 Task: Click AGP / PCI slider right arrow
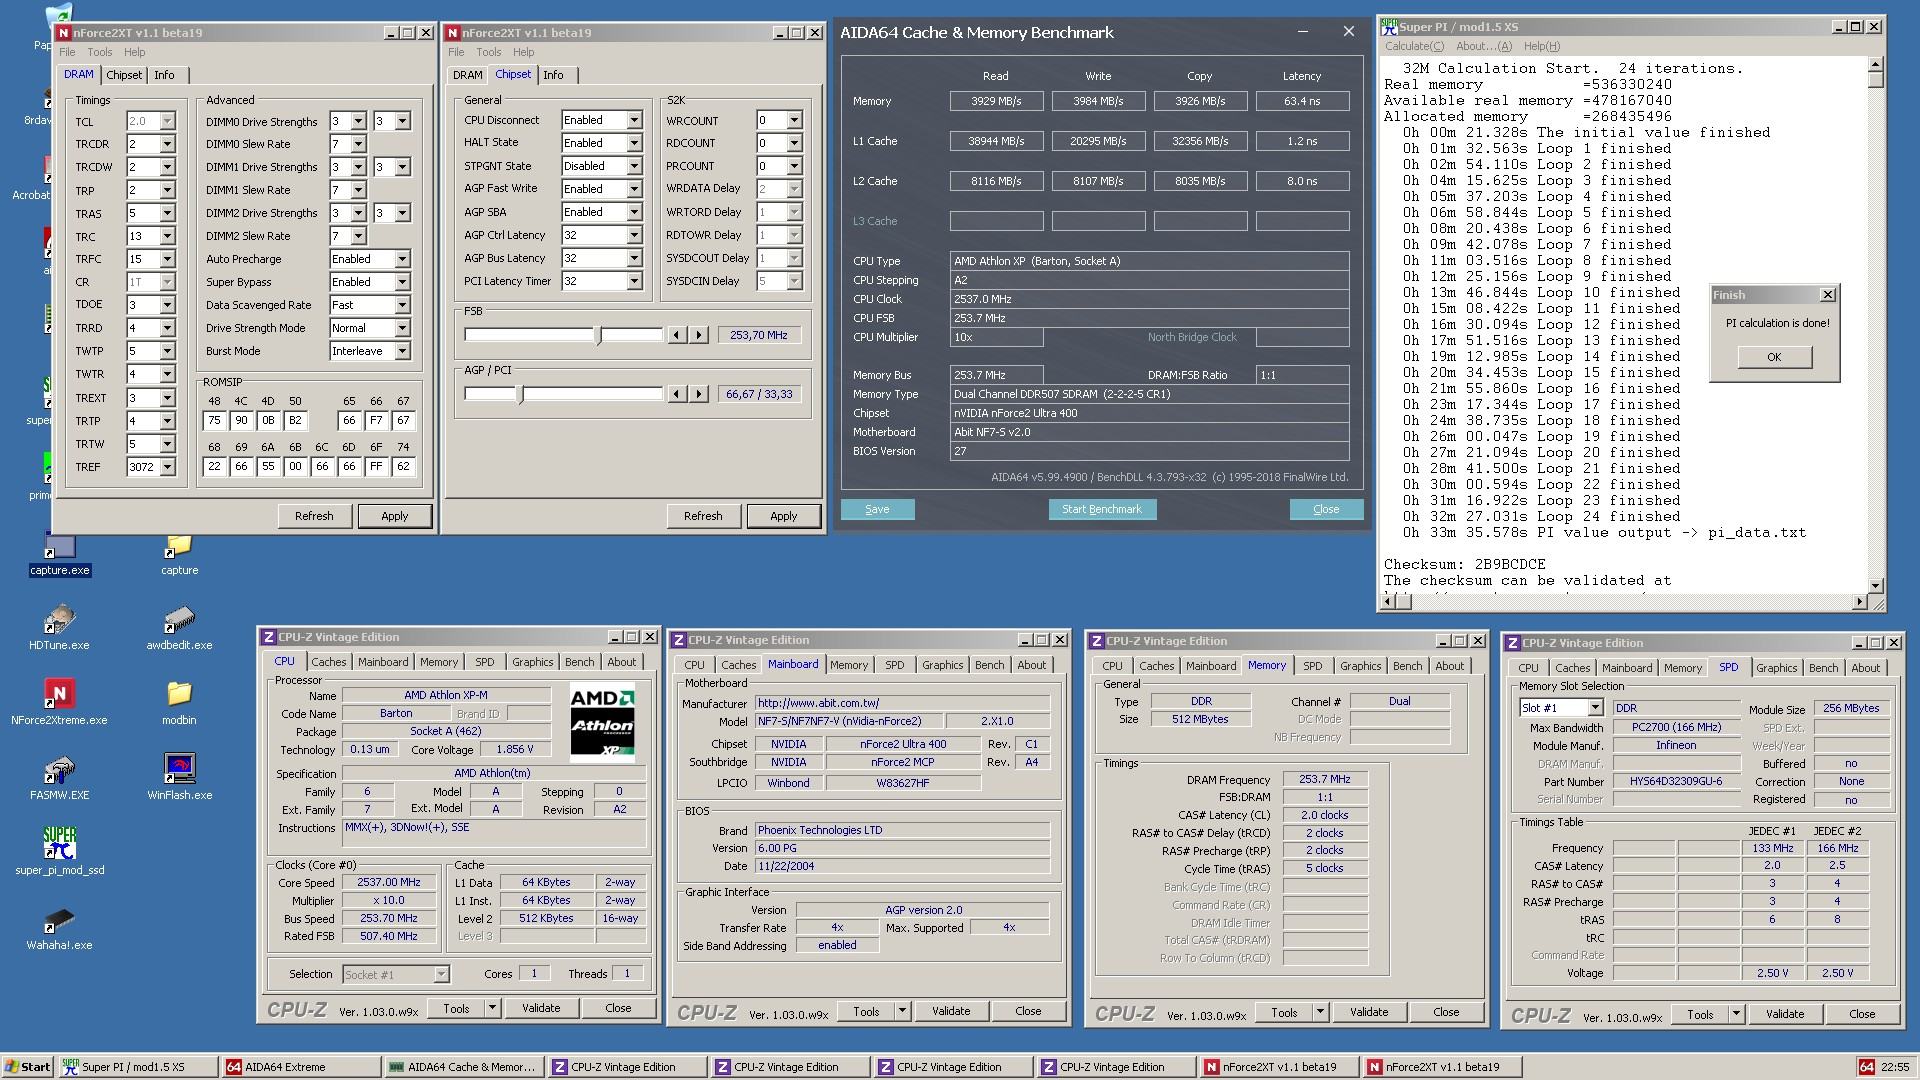coord(699,394)
